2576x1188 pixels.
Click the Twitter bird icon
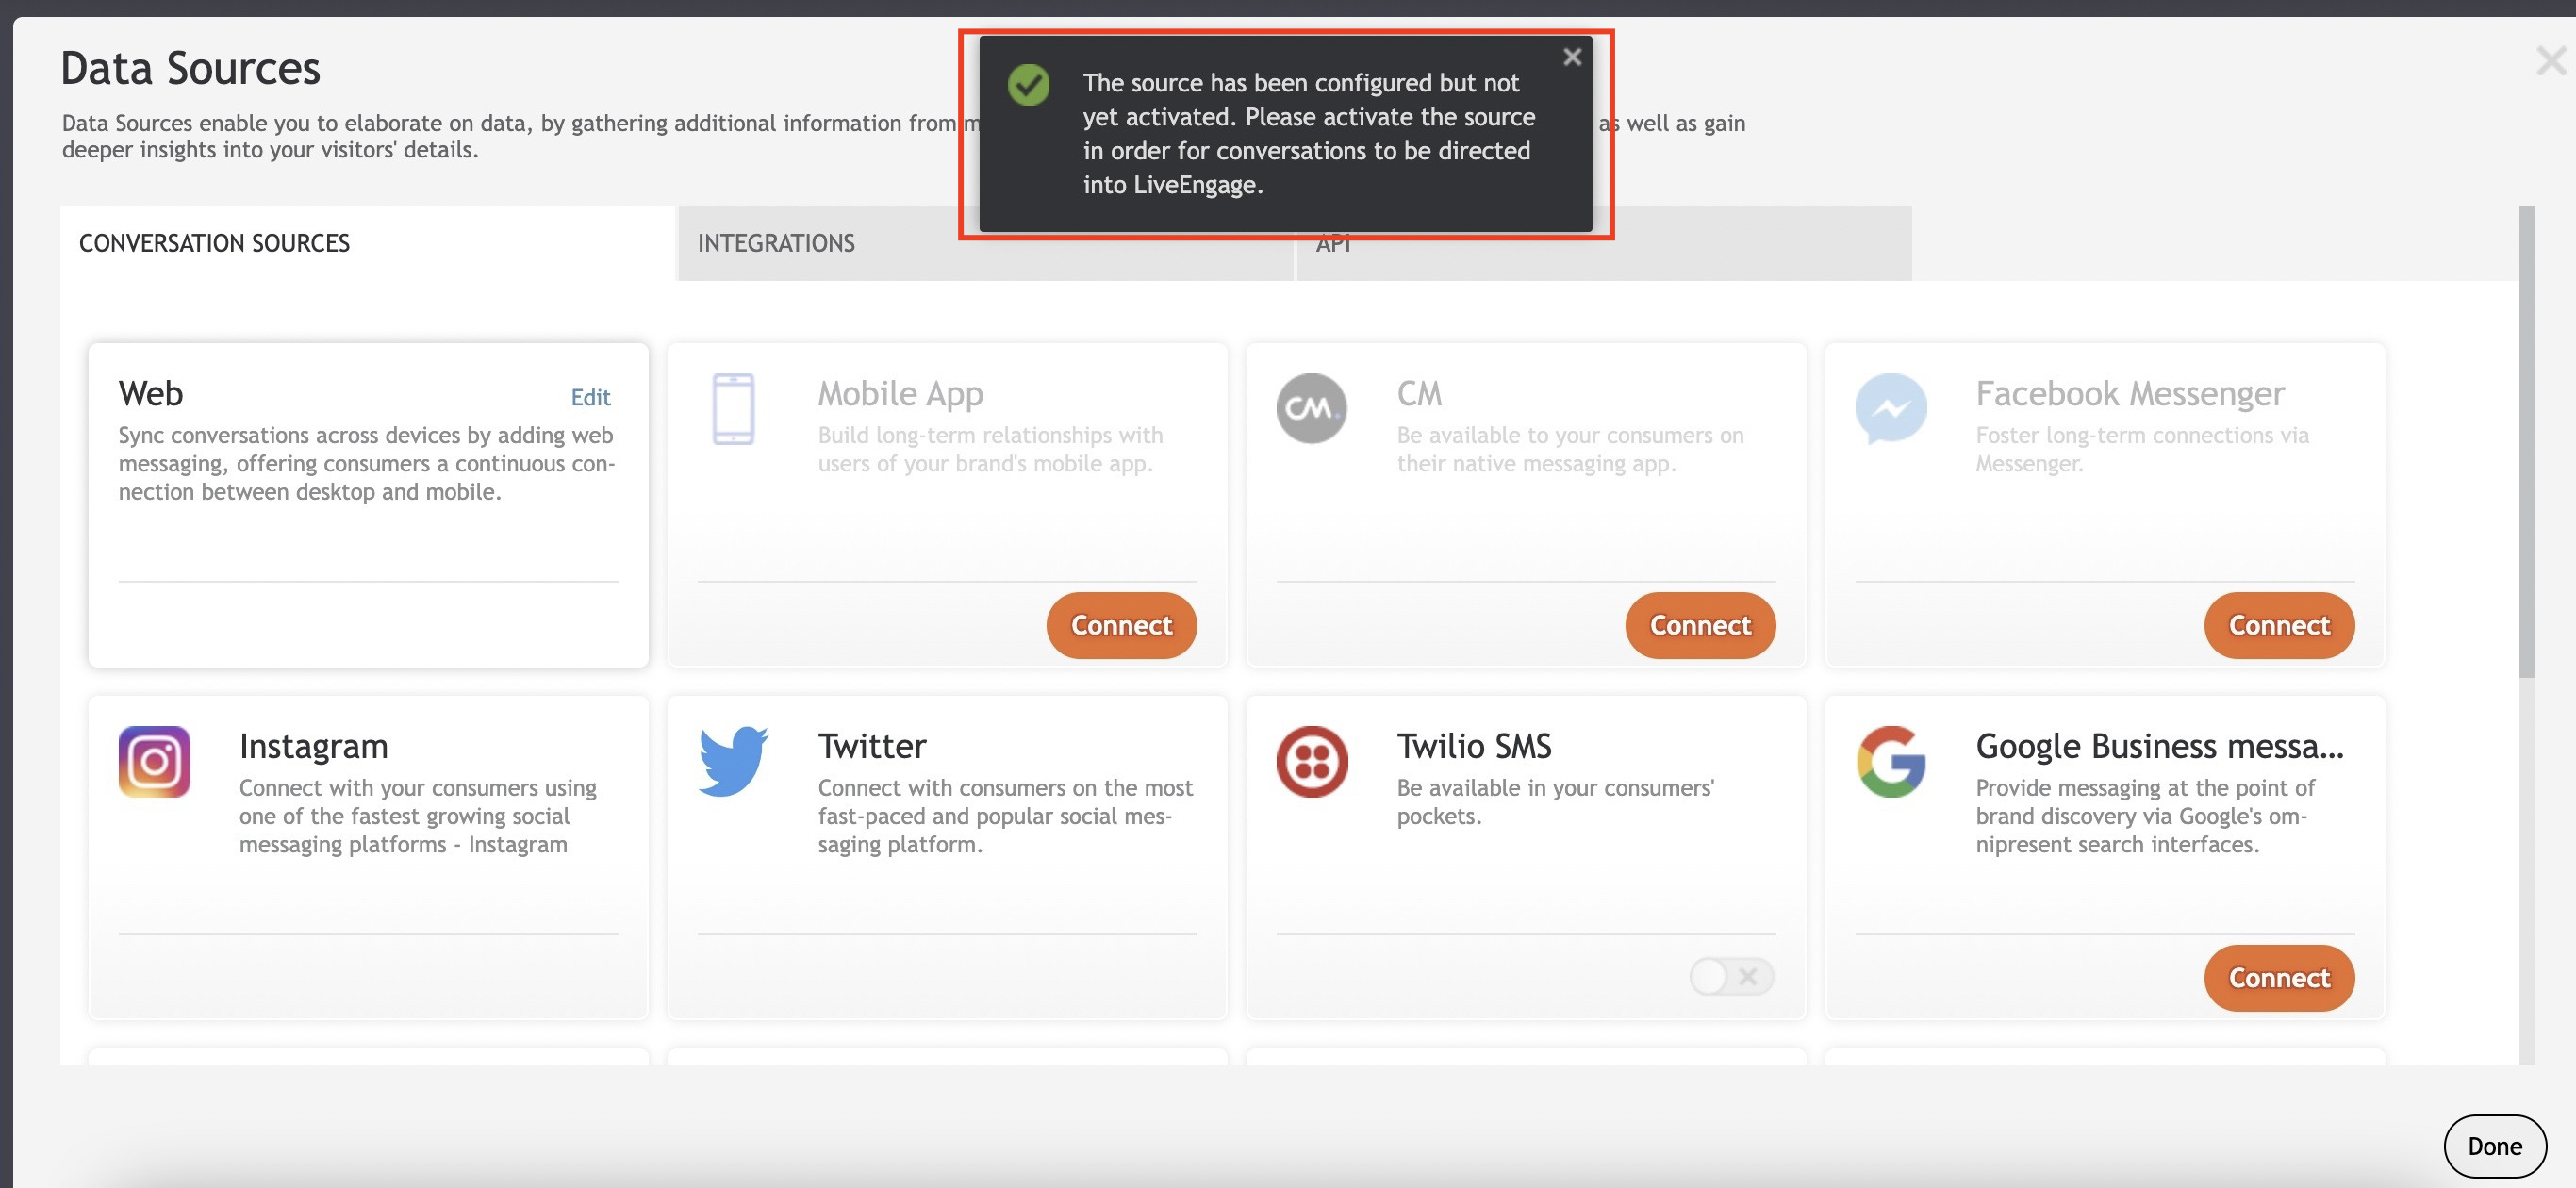[733, 761]
